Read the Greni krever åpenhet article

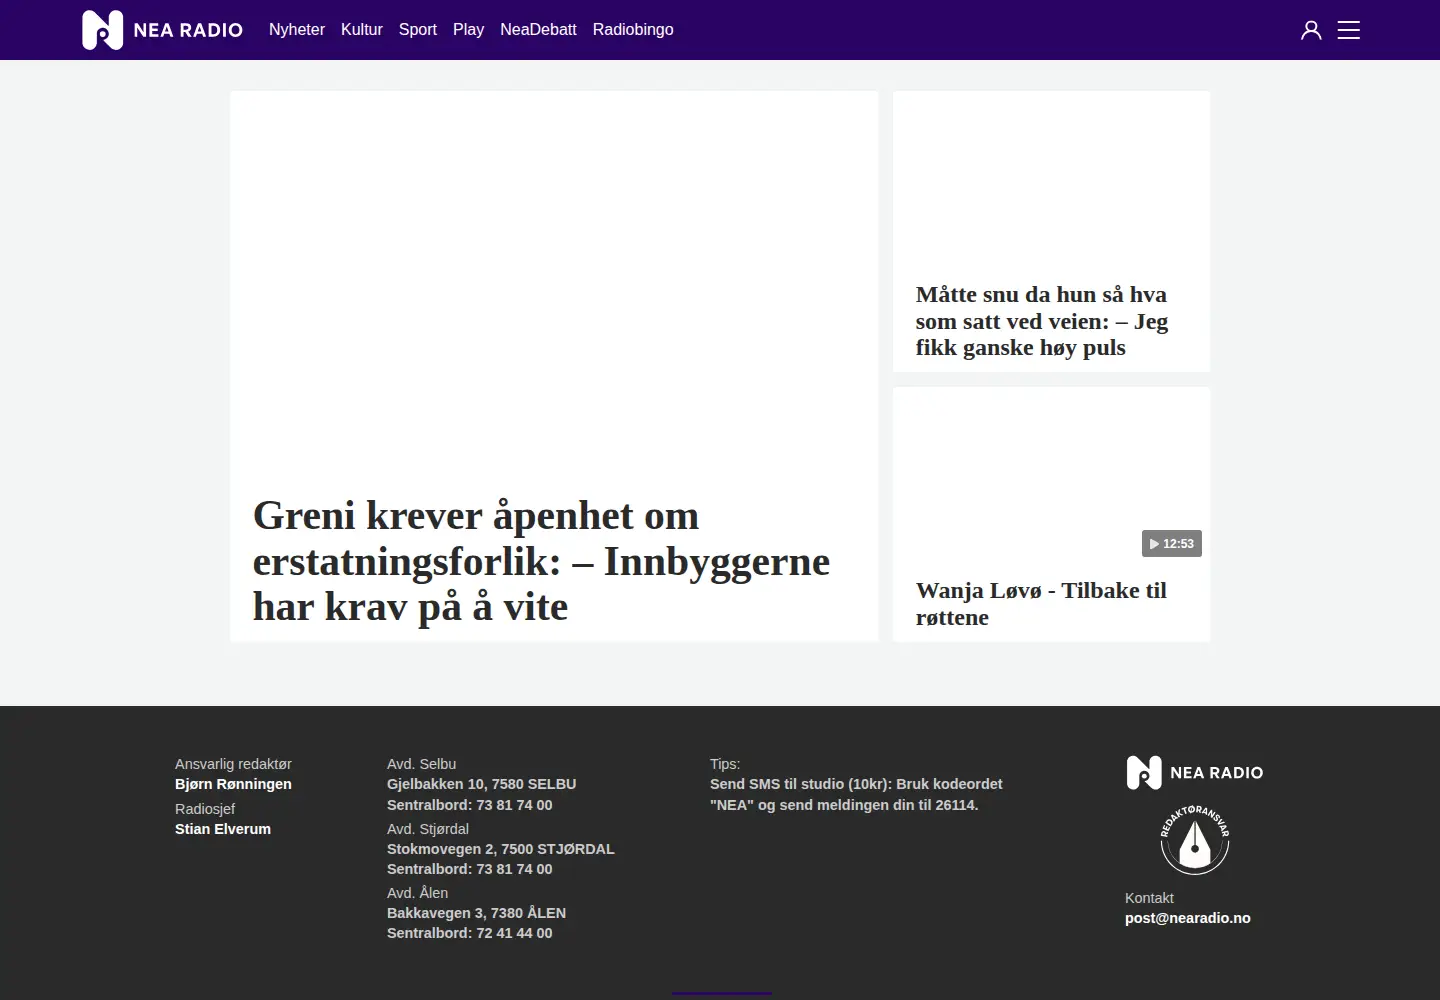coord(541,561)
